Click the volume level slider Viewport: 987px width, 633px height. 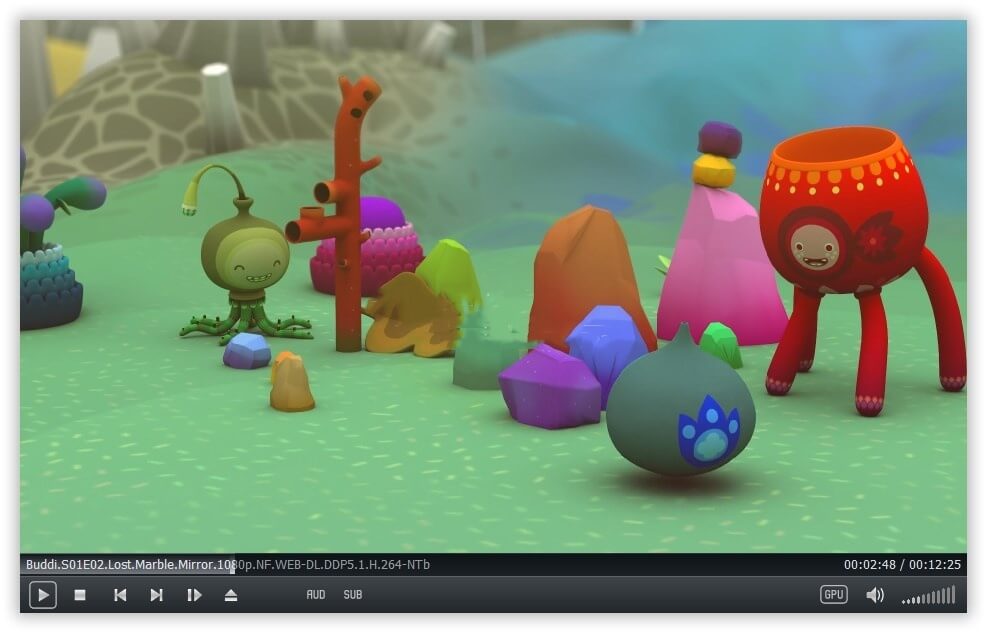pos(928,597)
